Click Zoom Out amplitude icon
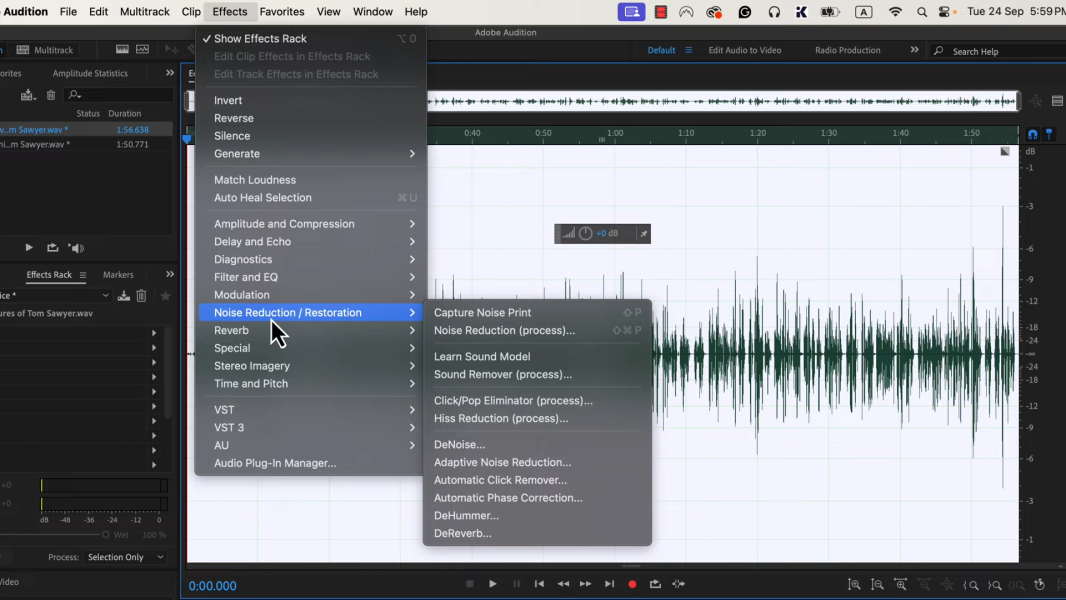Image resolution: width=1066 pixels, height=600 pixels. pyautogui.click(x=877, y=584)
